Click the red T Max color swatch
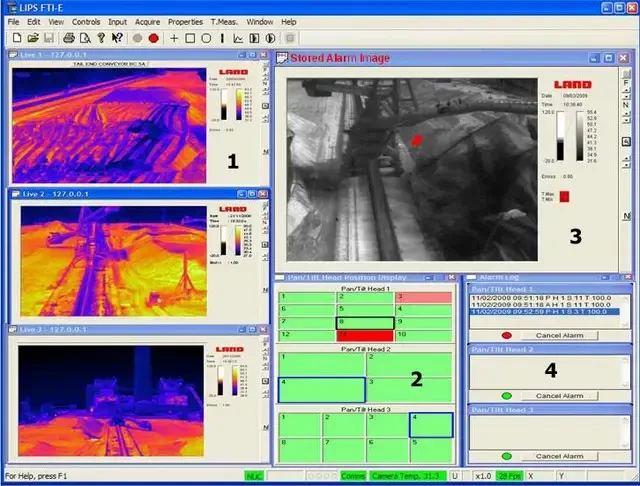 point(563,196)
